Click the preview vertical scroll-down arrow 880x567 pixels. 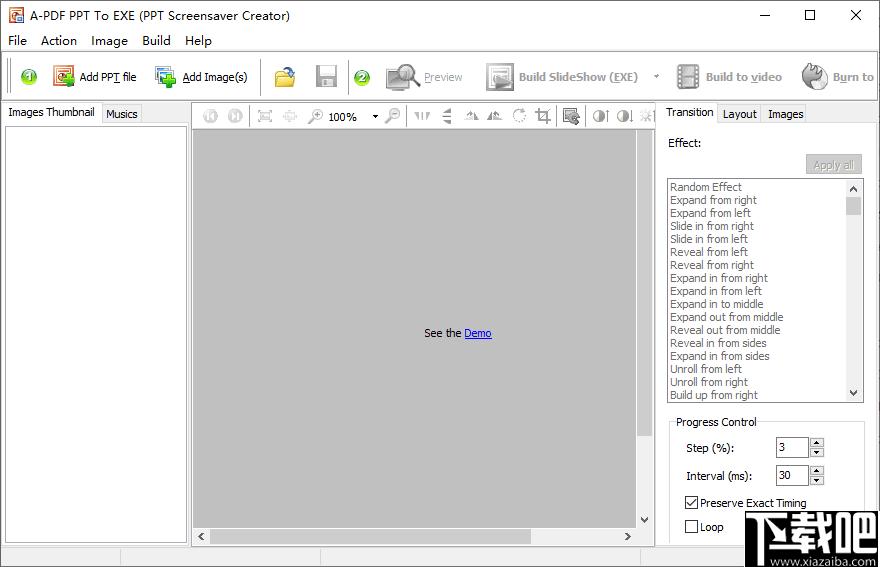pos(644,520)
